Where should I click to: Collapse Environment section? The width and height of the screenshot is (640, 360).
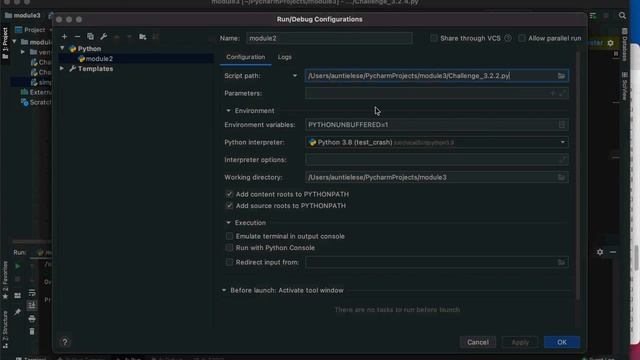tap(228, 111)
